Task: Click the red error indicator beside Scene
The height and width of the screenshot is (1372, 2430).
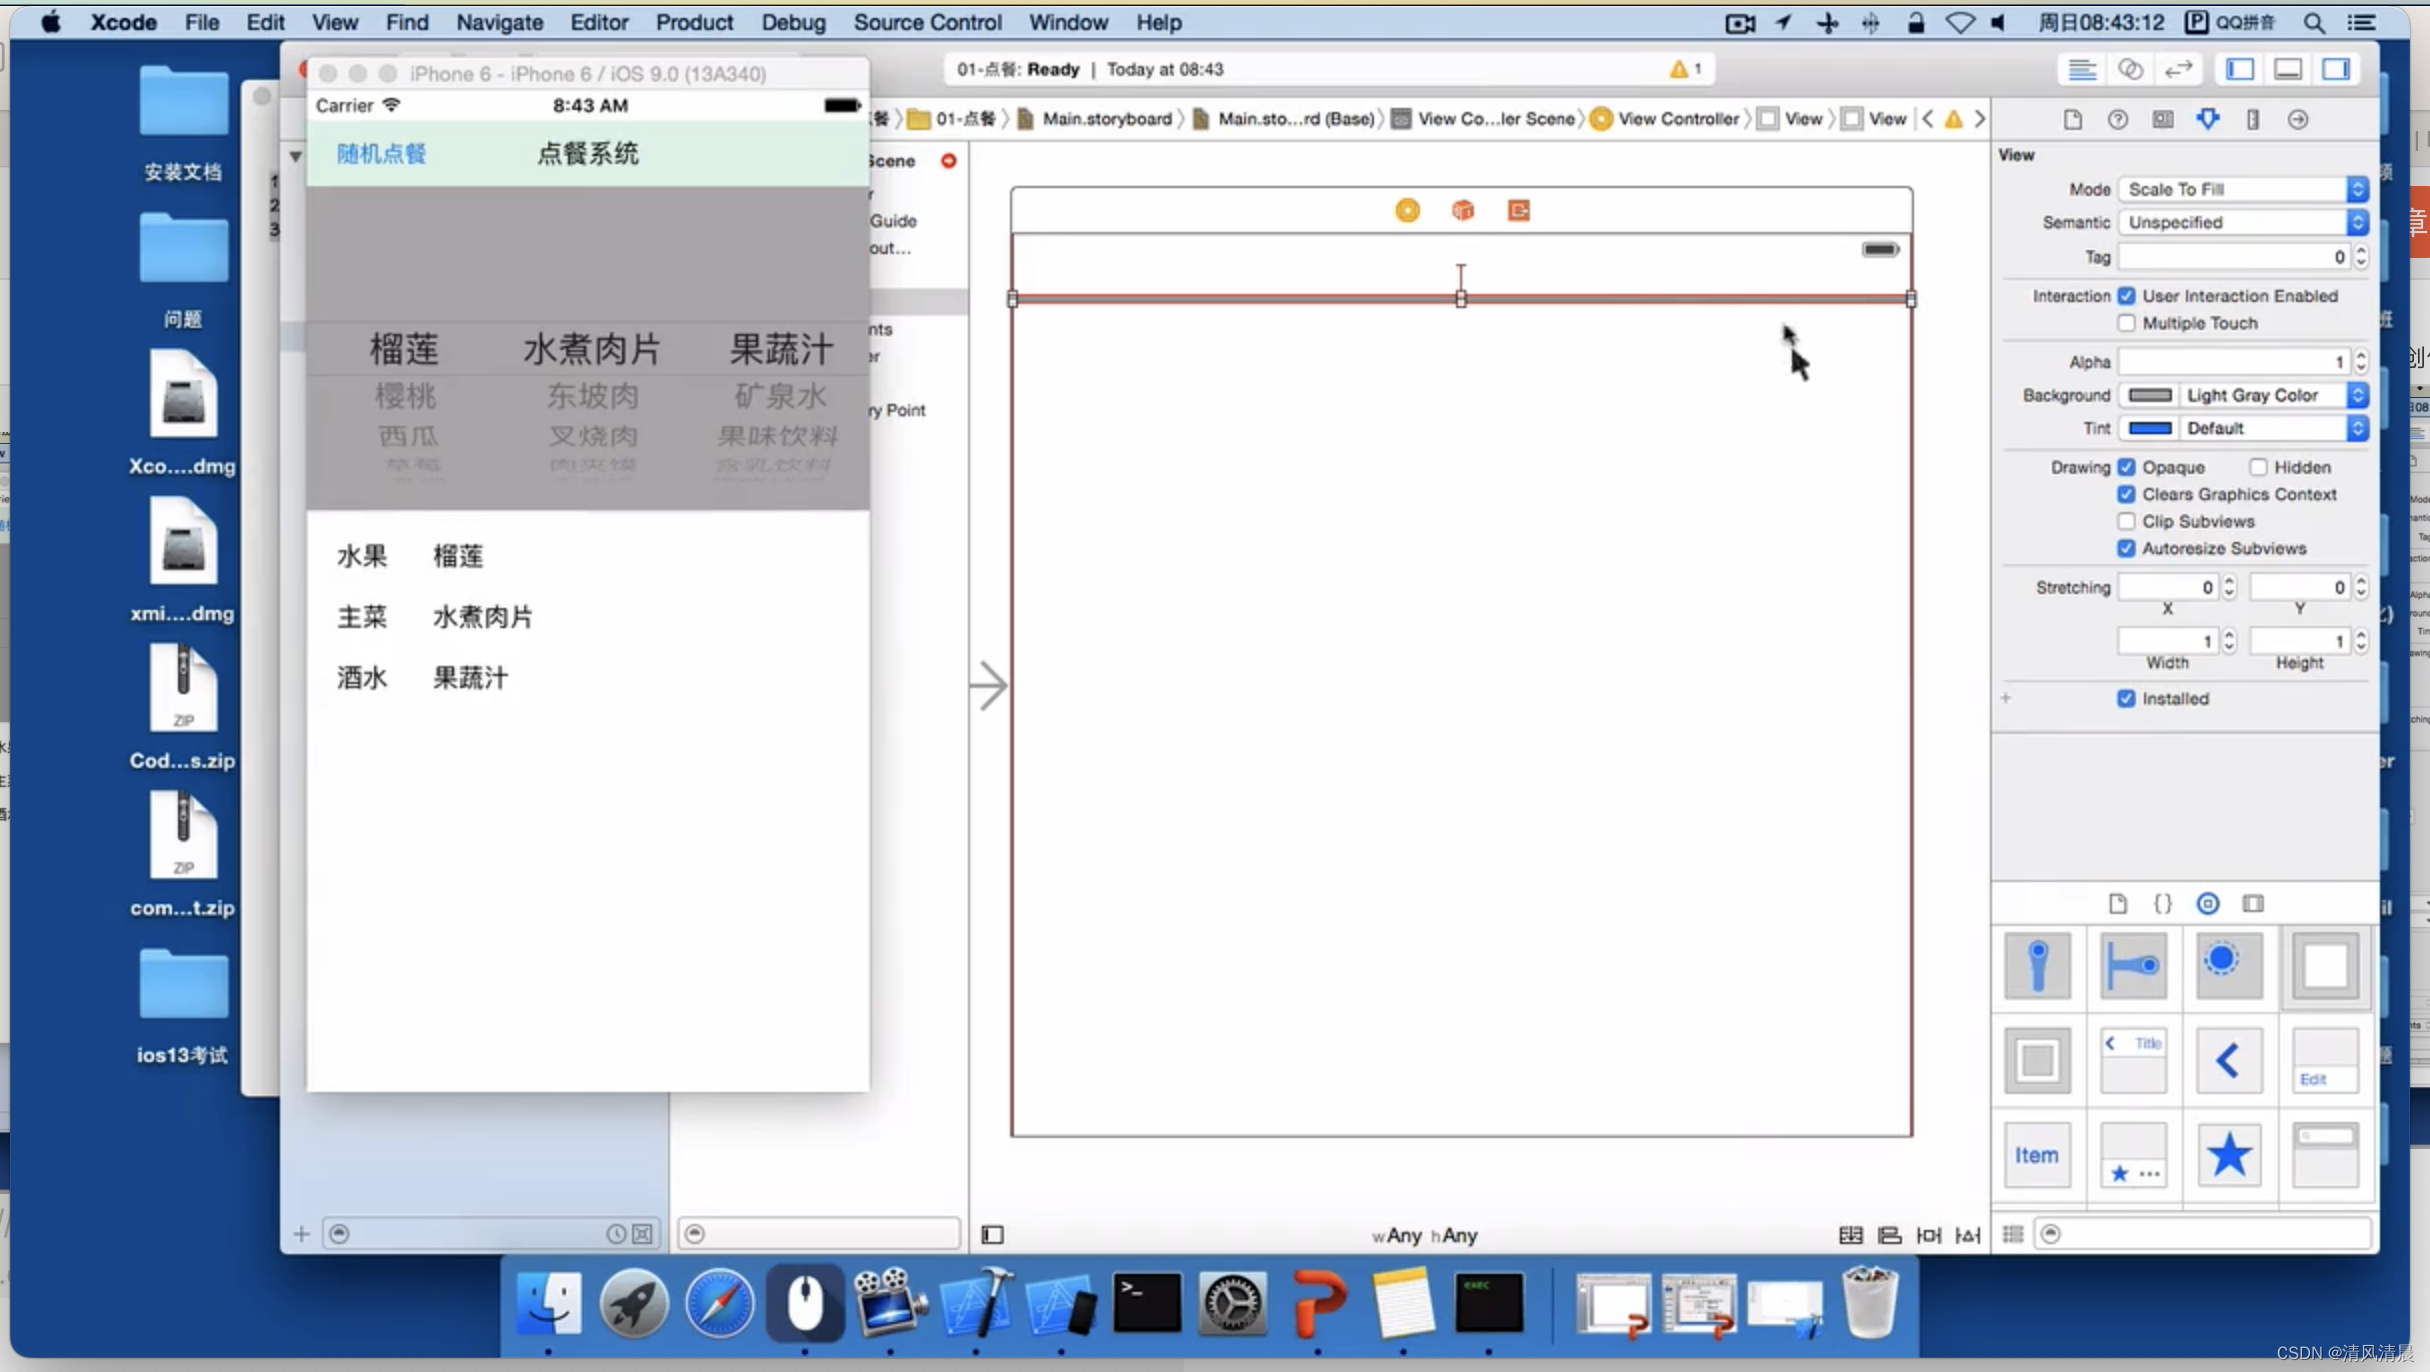Action: click(948, 160)
